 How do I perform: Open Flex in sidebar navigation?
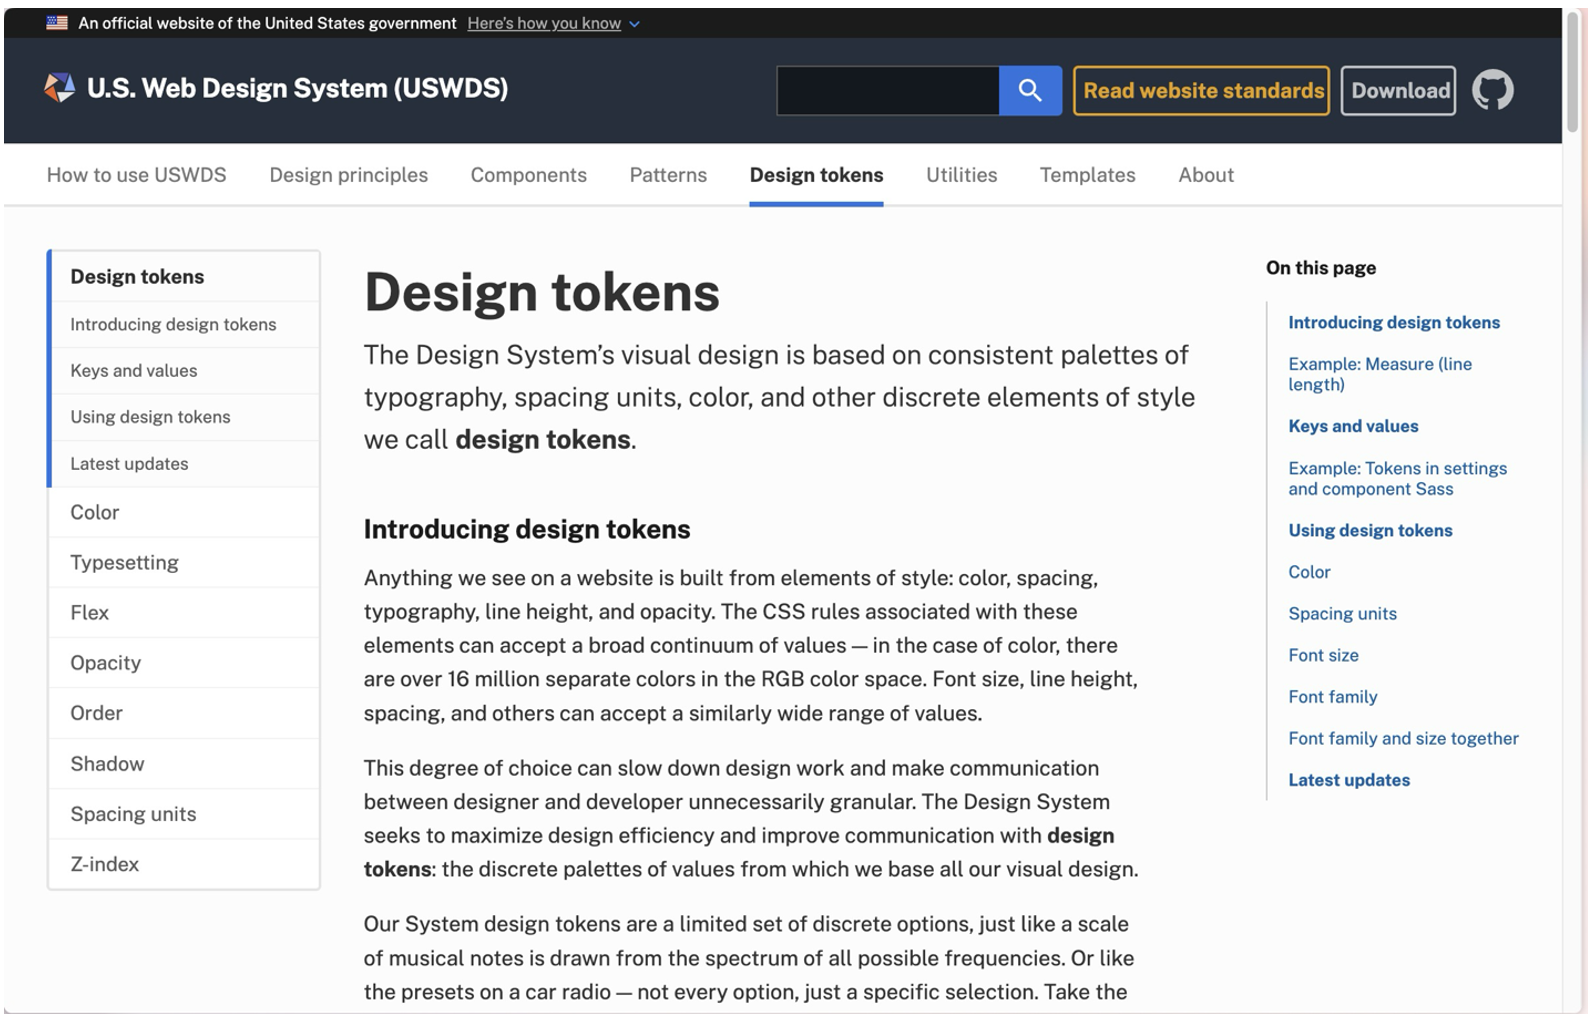[x=185, y=612]
